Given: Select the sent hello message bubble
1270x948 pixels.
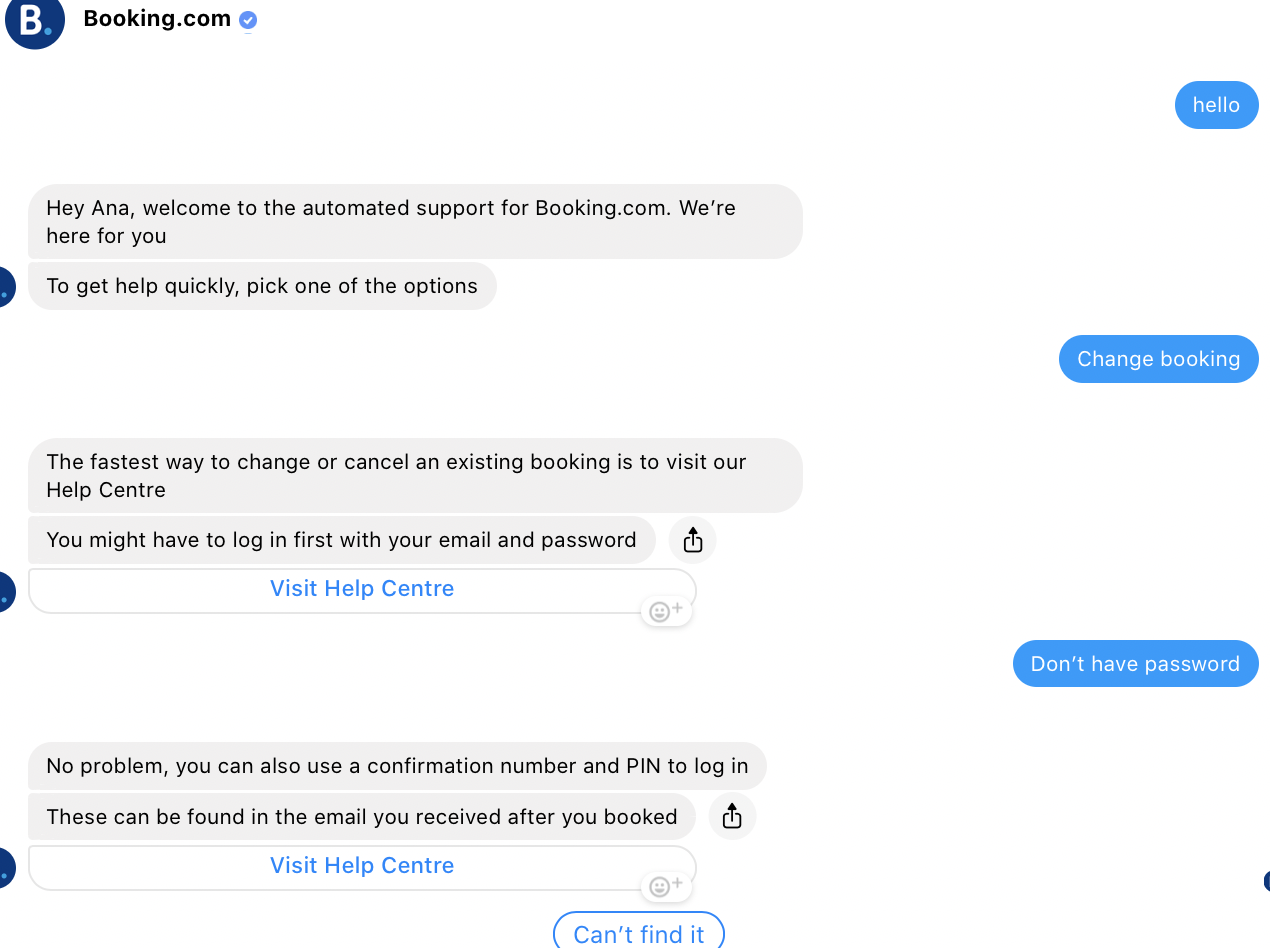Looking at the screenshot, I should [1216, 105].
